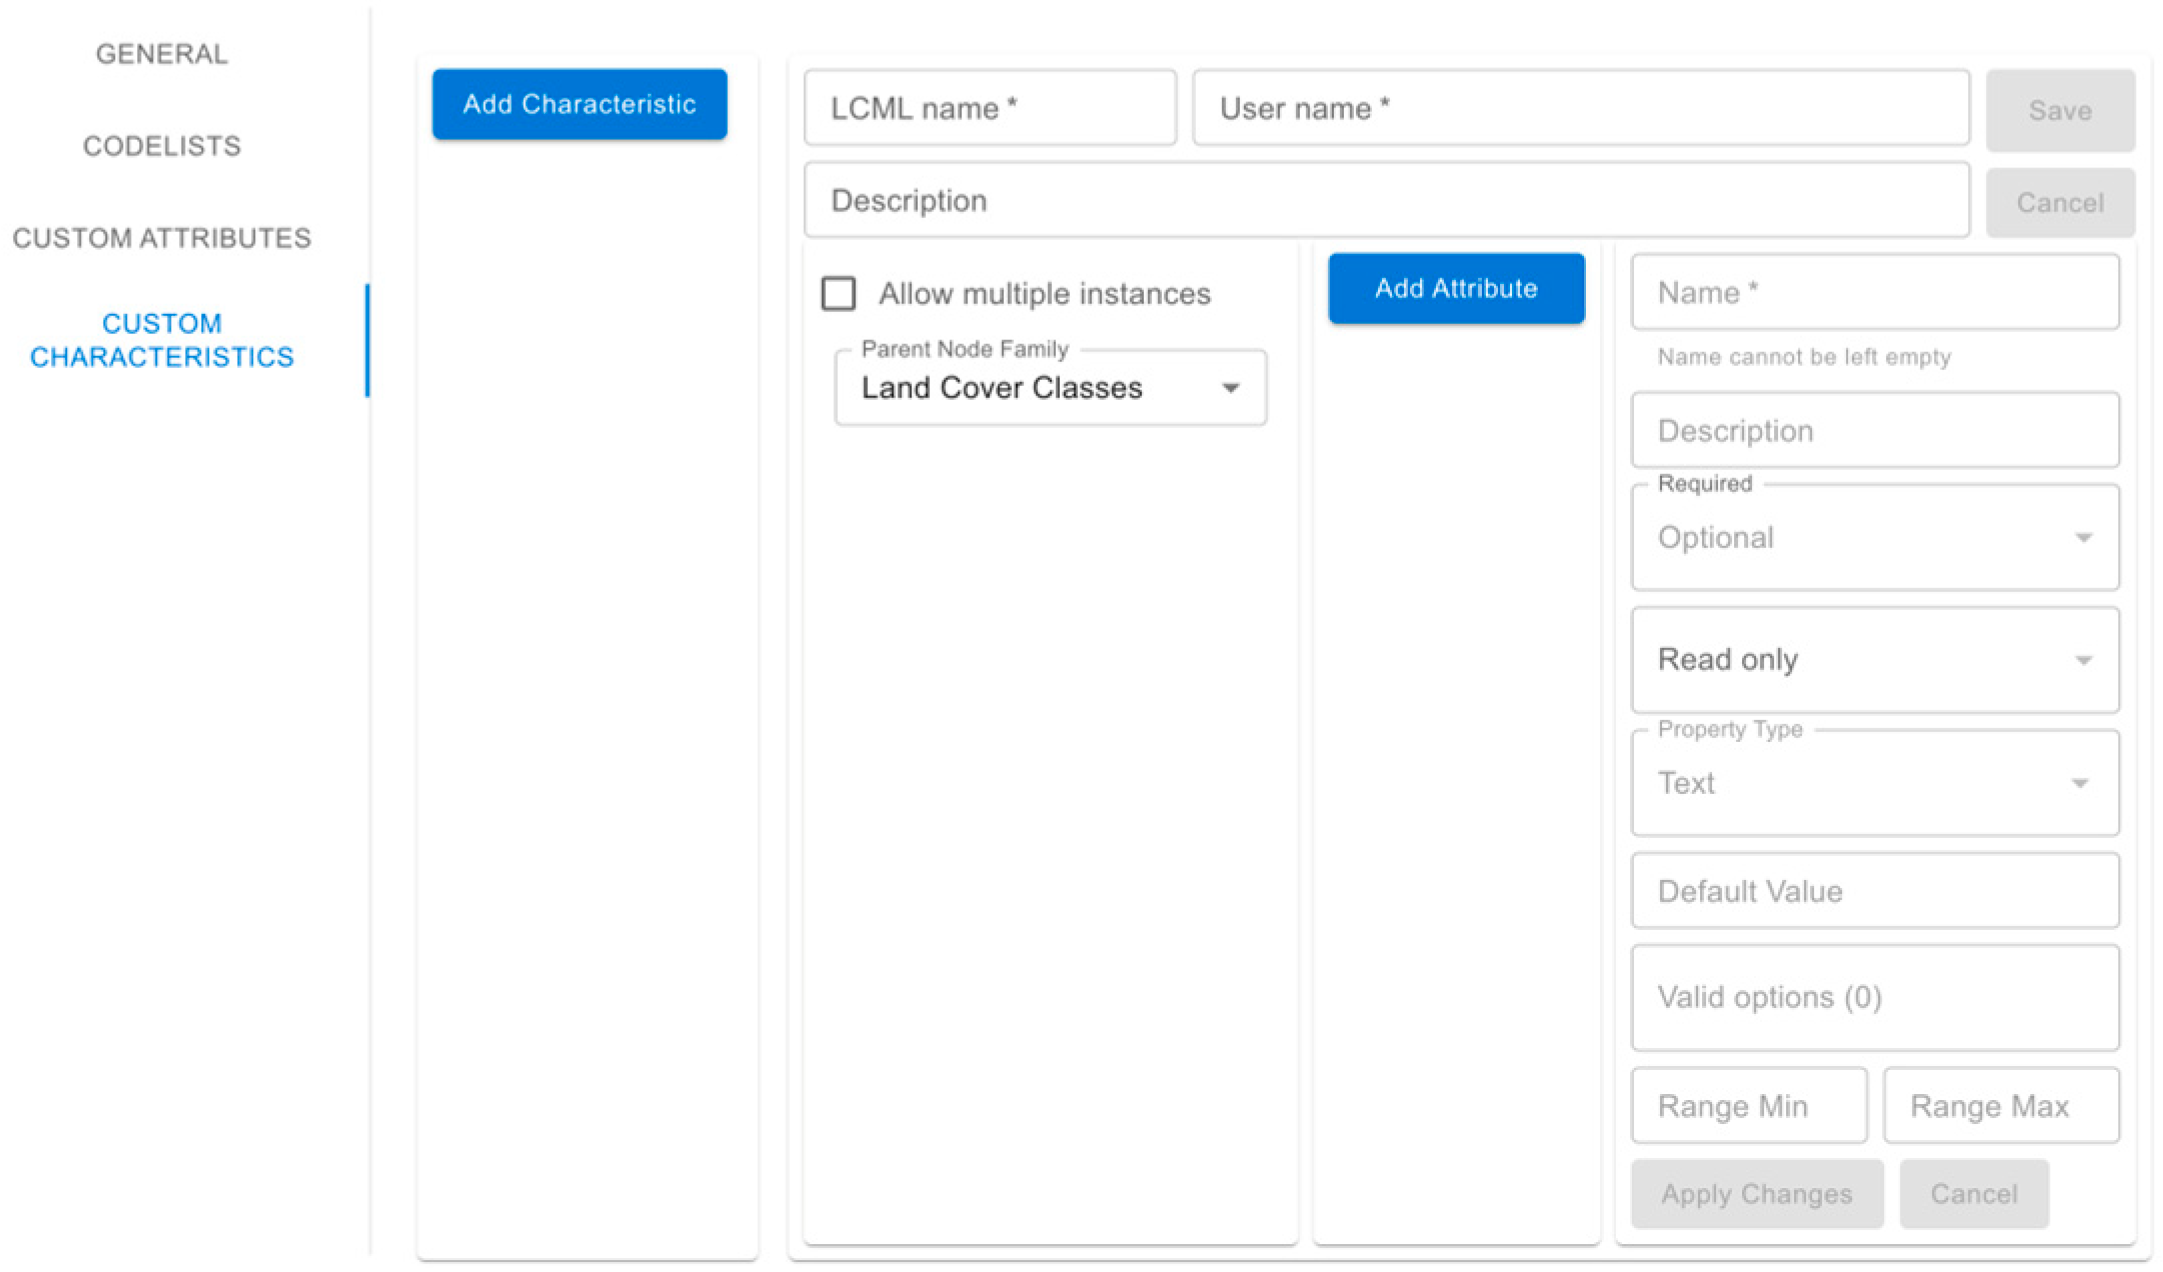Click the attribute Name field

1874,292
